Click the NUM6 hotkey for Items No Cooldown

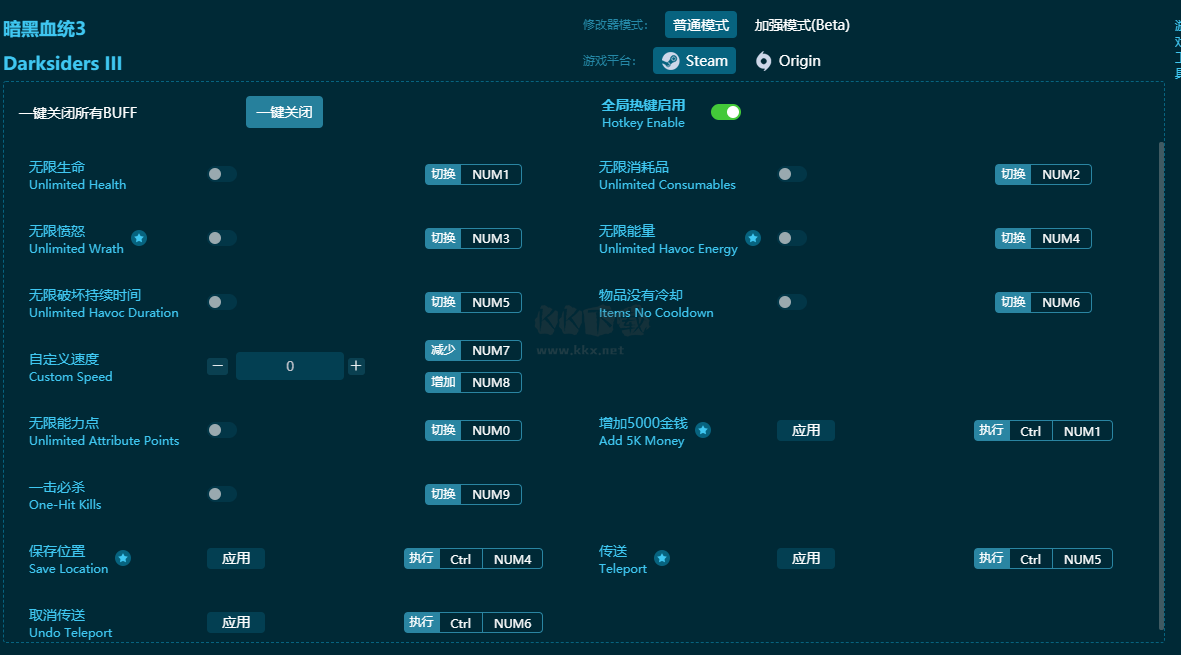tap(1043, 303)
